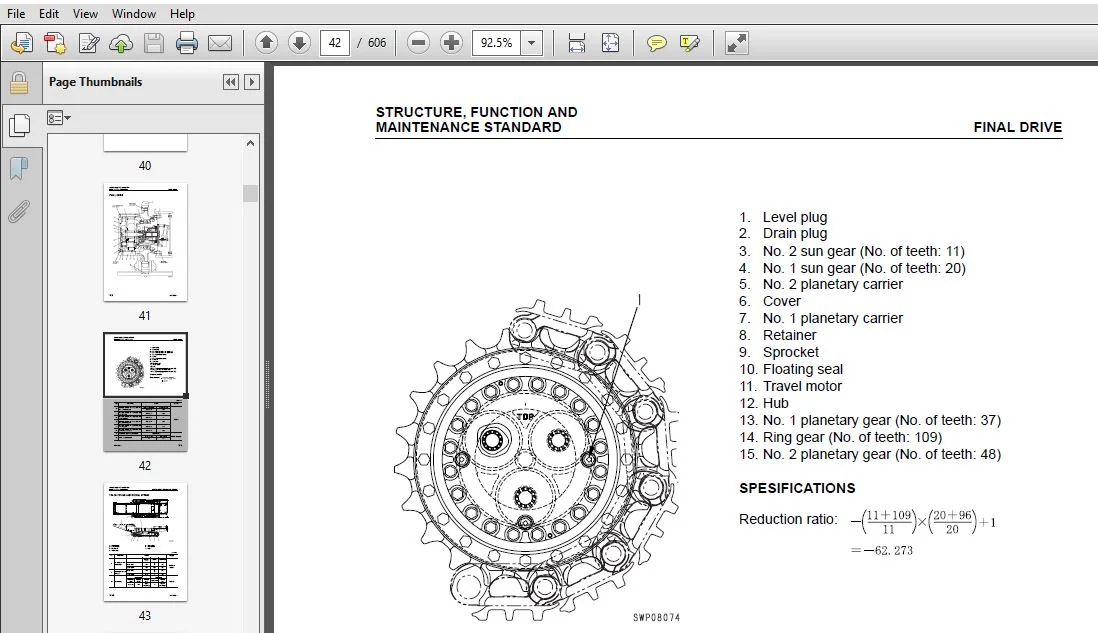This screenshot has width=1098, height=633.
Task: Click the security padlock icon
Action: pos(19,83)
